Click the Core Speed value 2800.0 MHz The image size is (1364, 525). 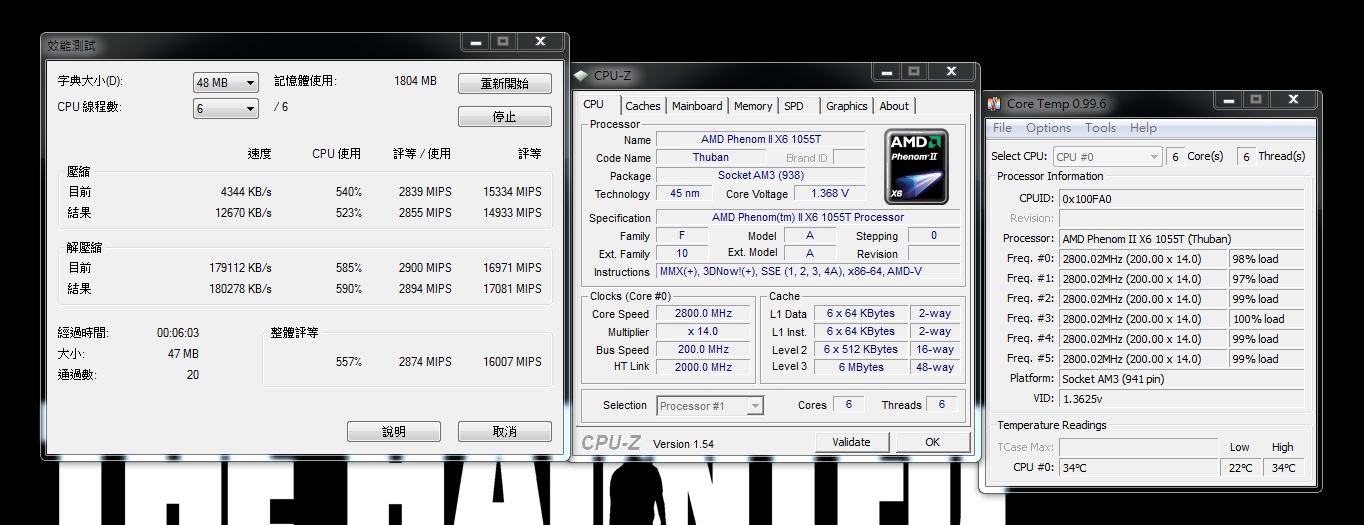click(703, 314)
